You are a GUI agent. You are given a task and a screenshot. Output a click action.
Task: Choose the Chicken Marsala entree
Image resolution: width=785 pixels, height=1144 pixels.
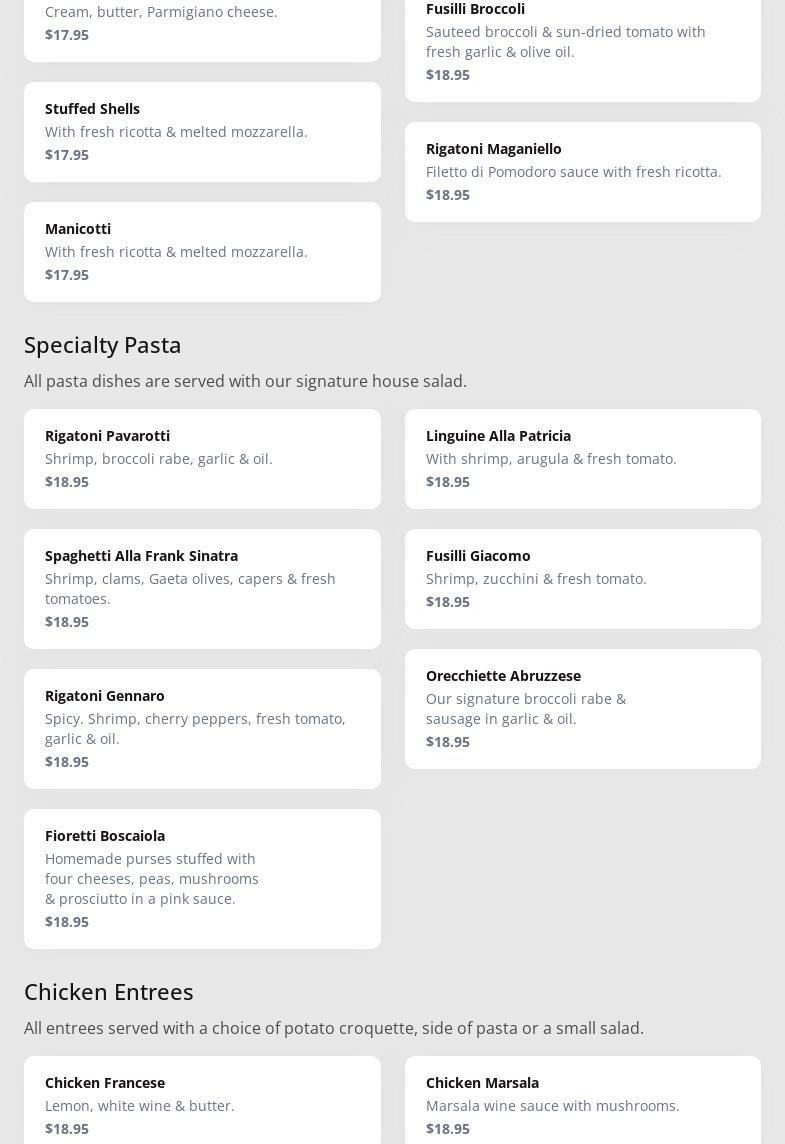click(x=583, y=1100)
